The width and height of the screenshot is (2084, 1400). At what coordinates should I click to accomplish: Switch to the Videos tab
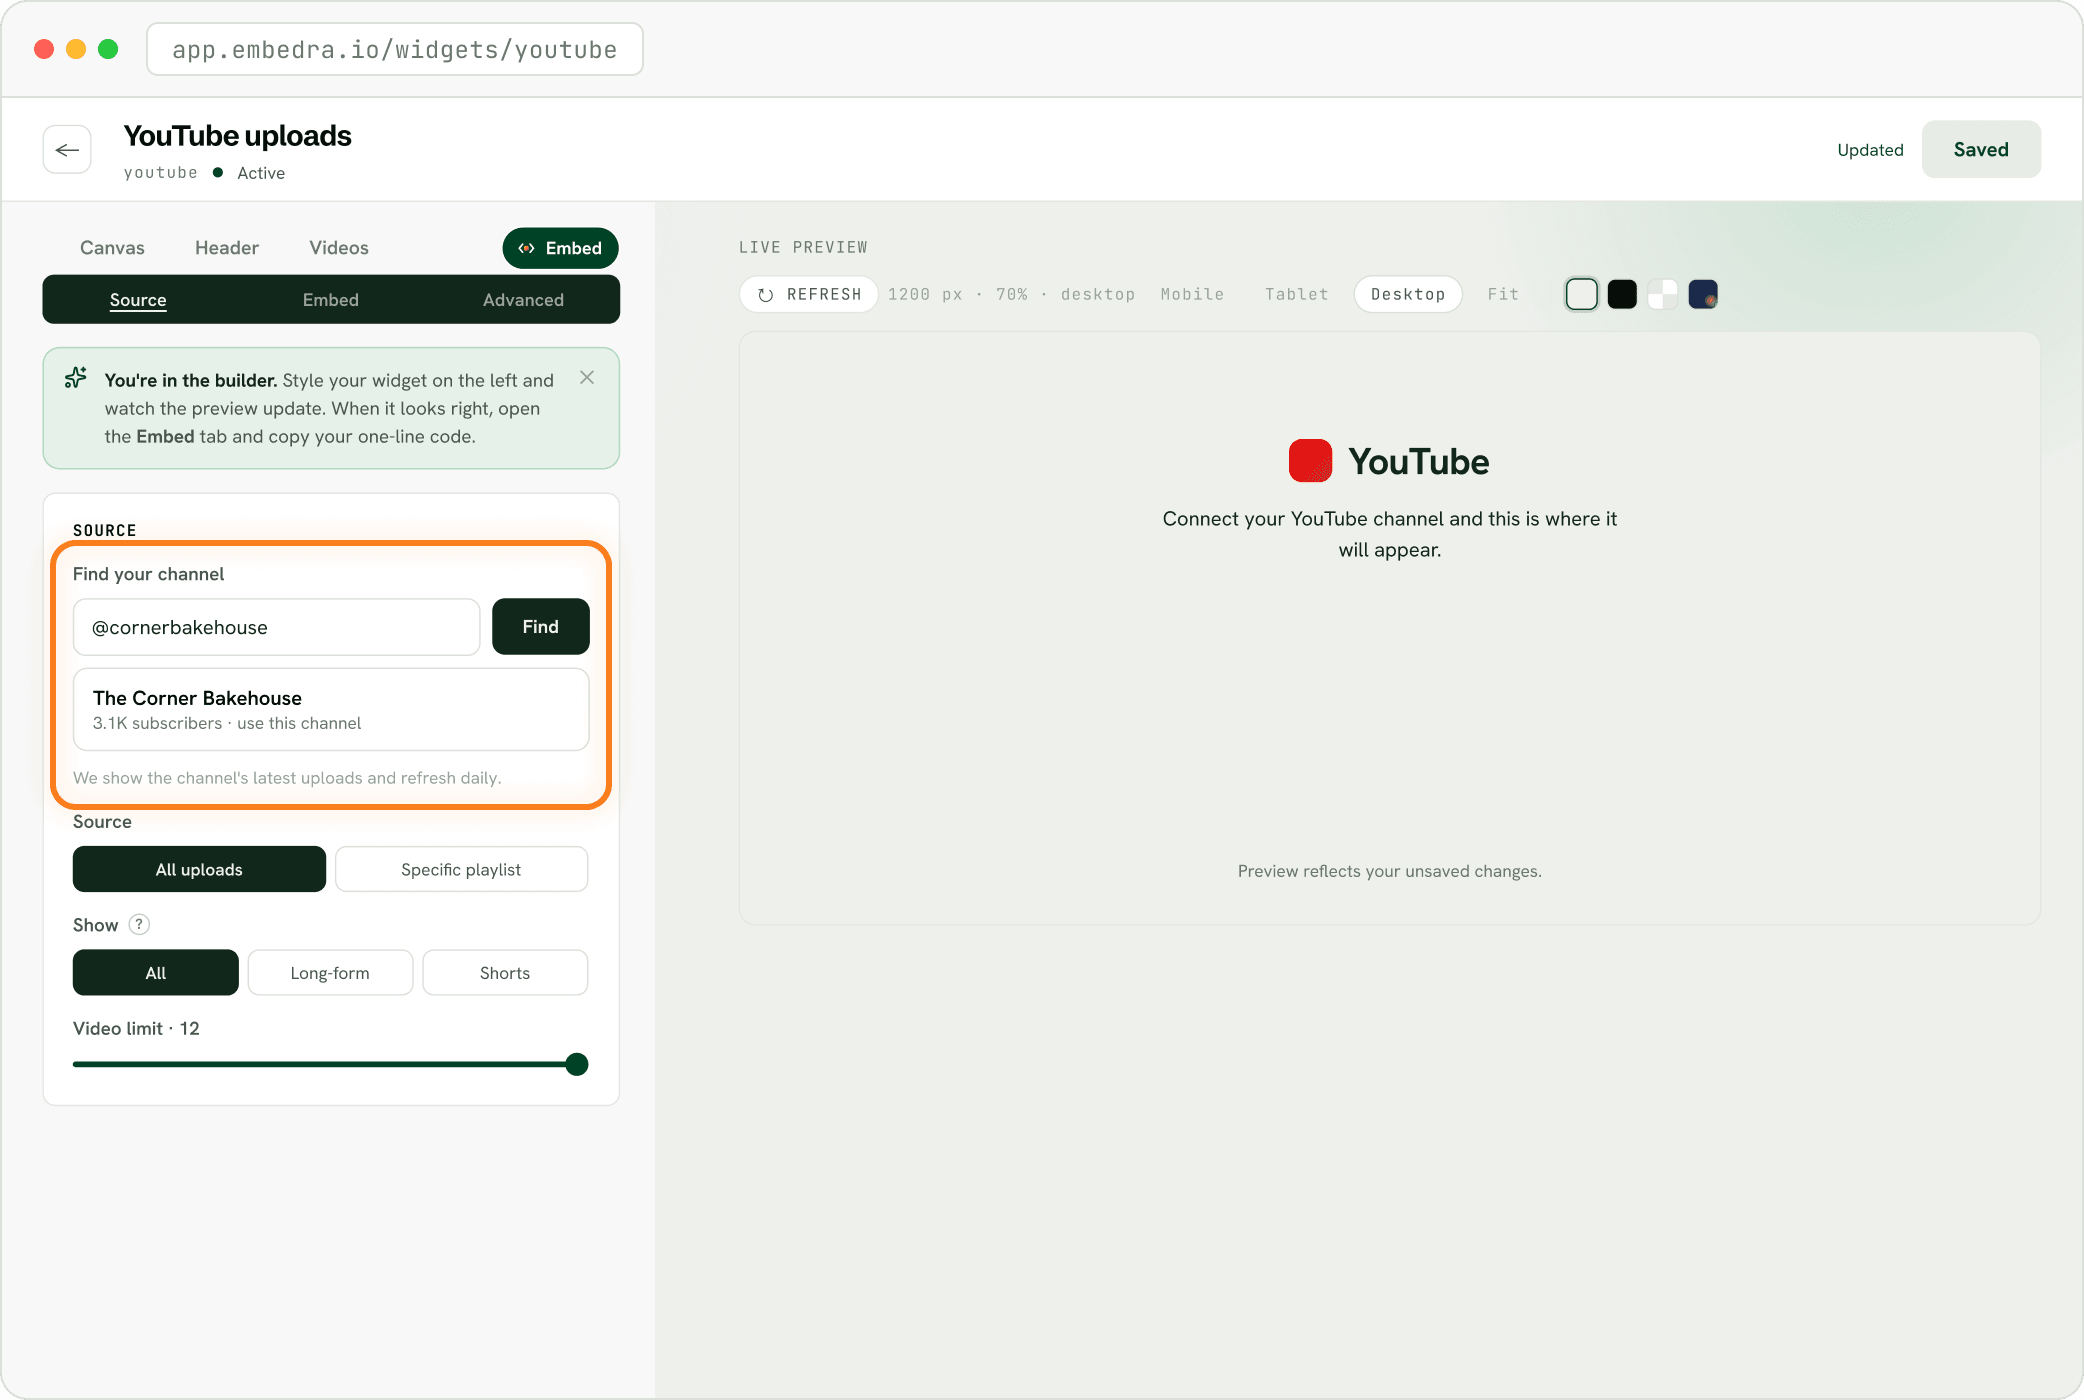click(x=338, y=247)
